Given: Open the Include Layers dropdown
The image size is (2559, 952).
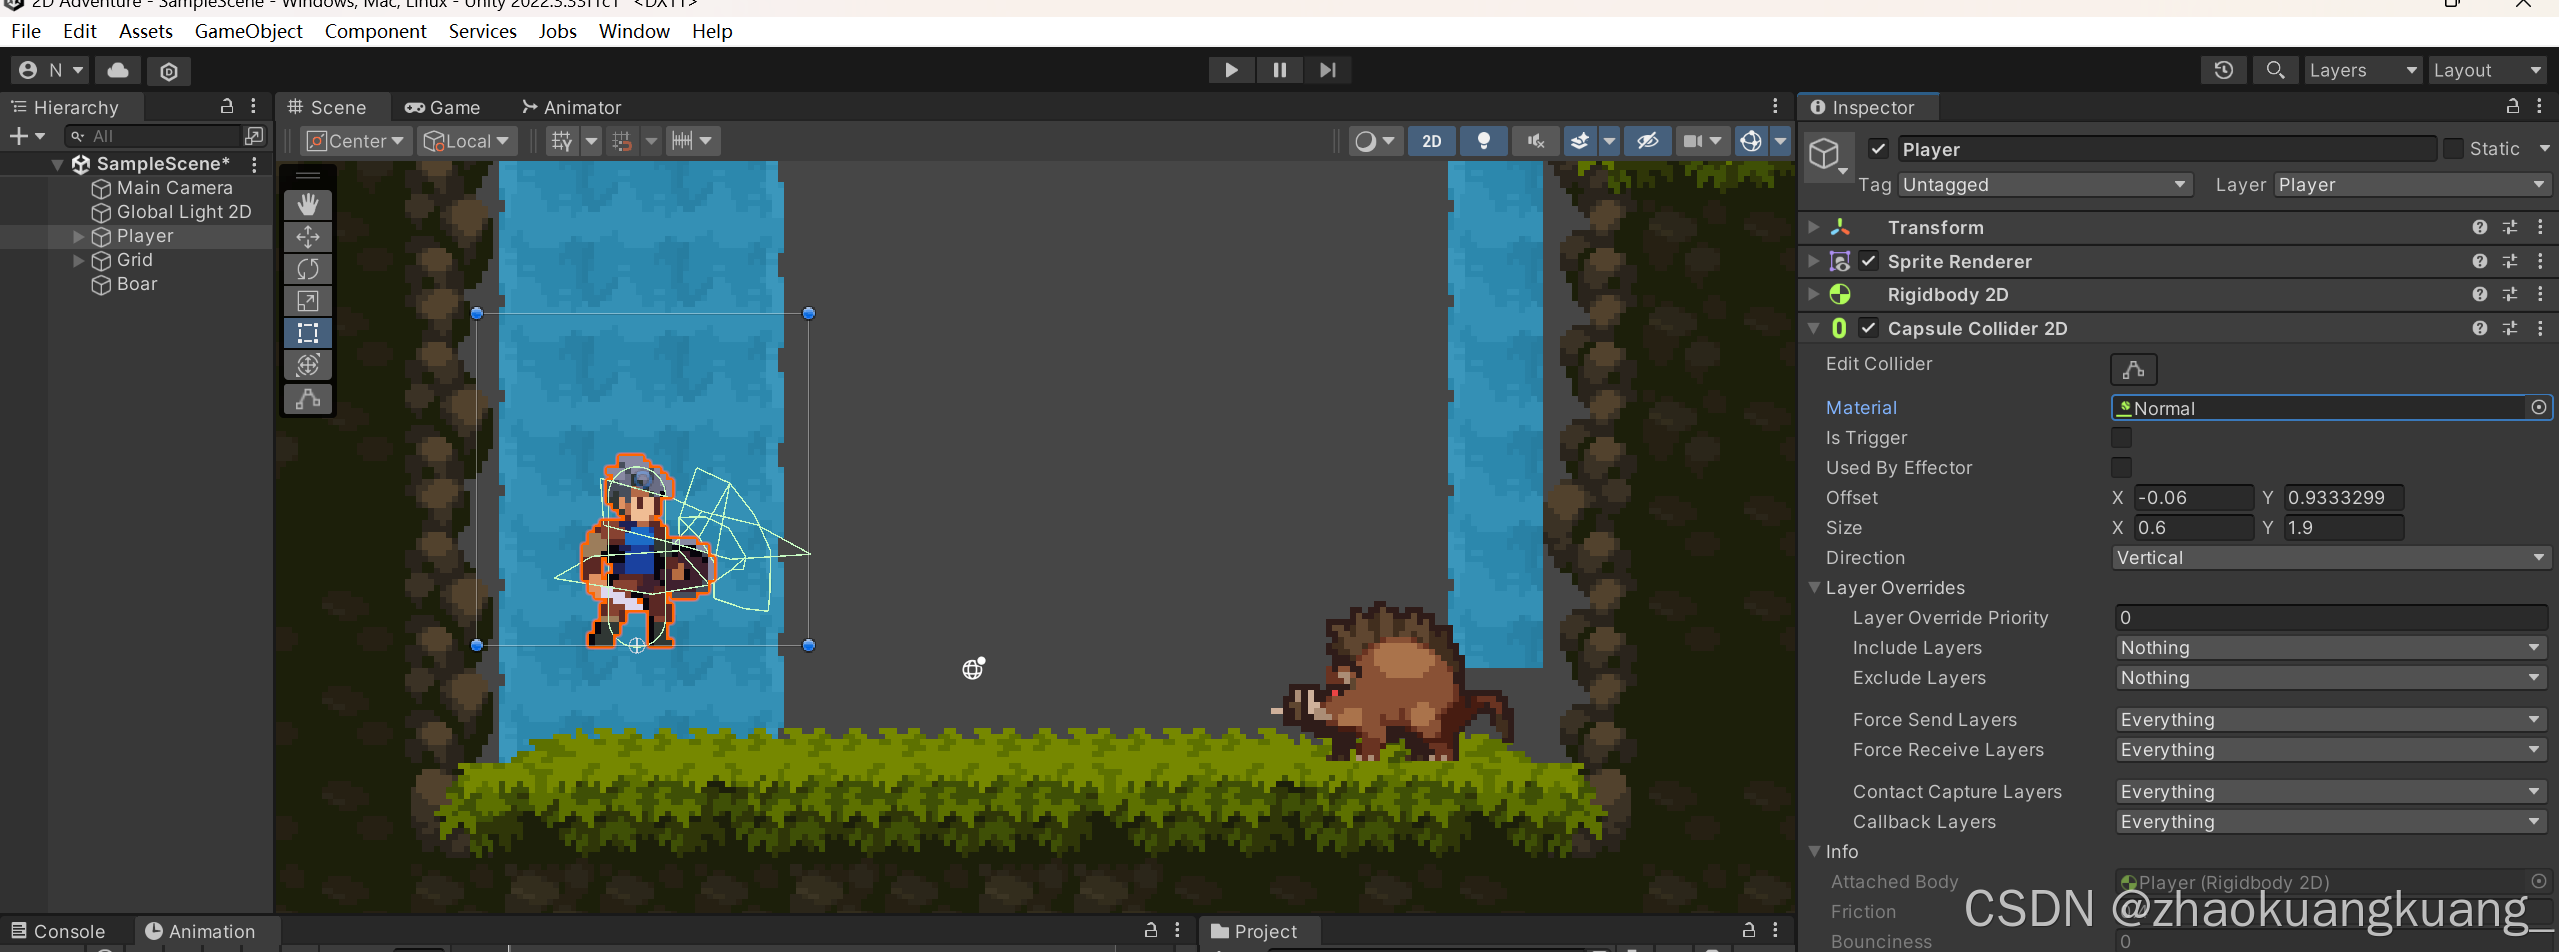Looking at the screenshot, I should point(2331,647).
